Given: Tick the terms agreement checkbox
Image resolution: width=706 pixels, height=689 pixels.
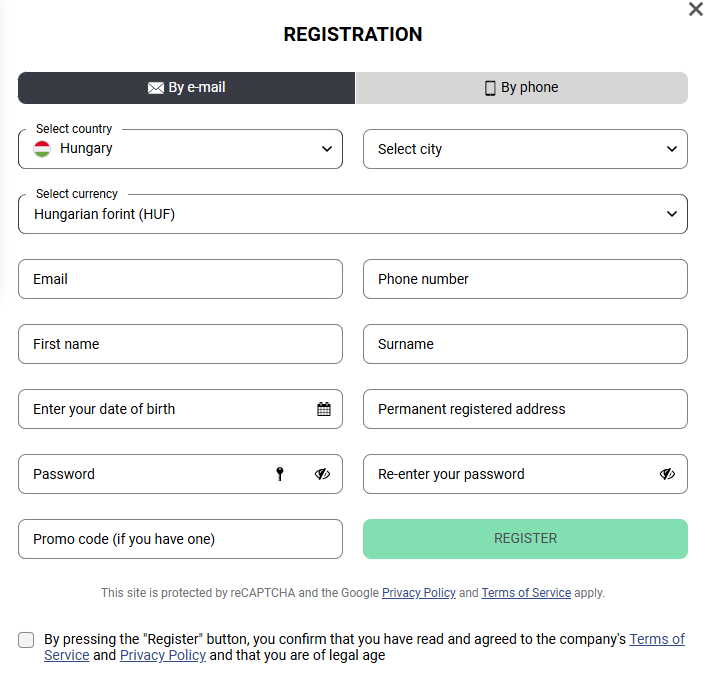Looking at the screenshot, I should coord(26,639).
